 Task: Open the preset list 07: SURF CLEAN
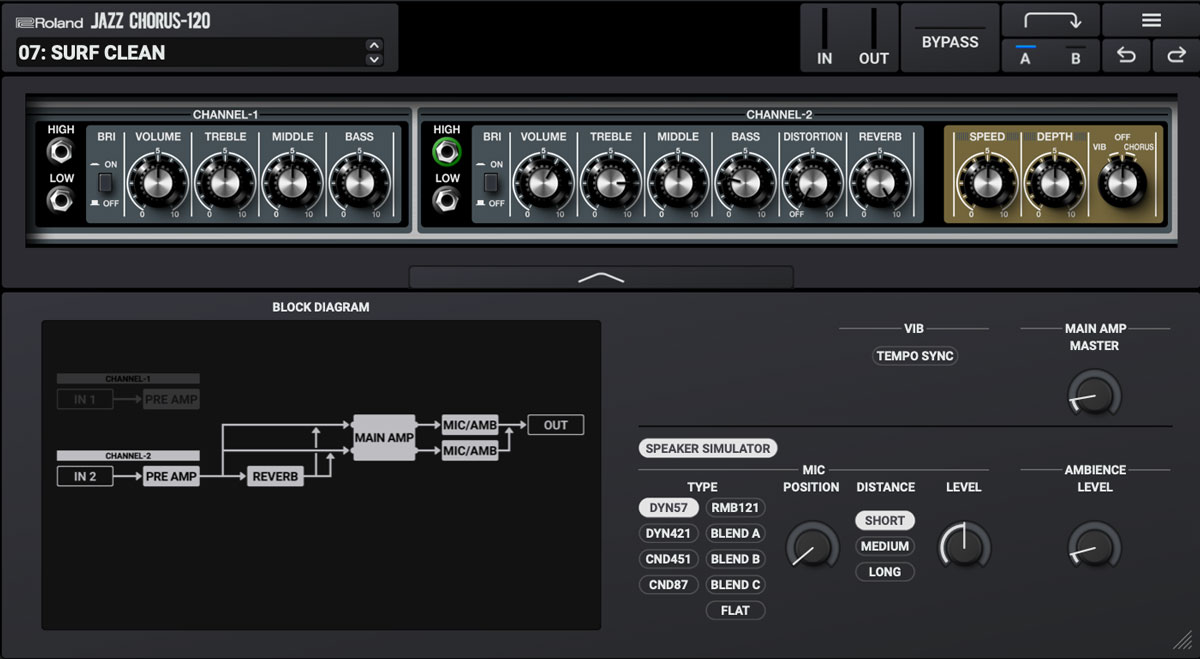[x=190, y=52]
